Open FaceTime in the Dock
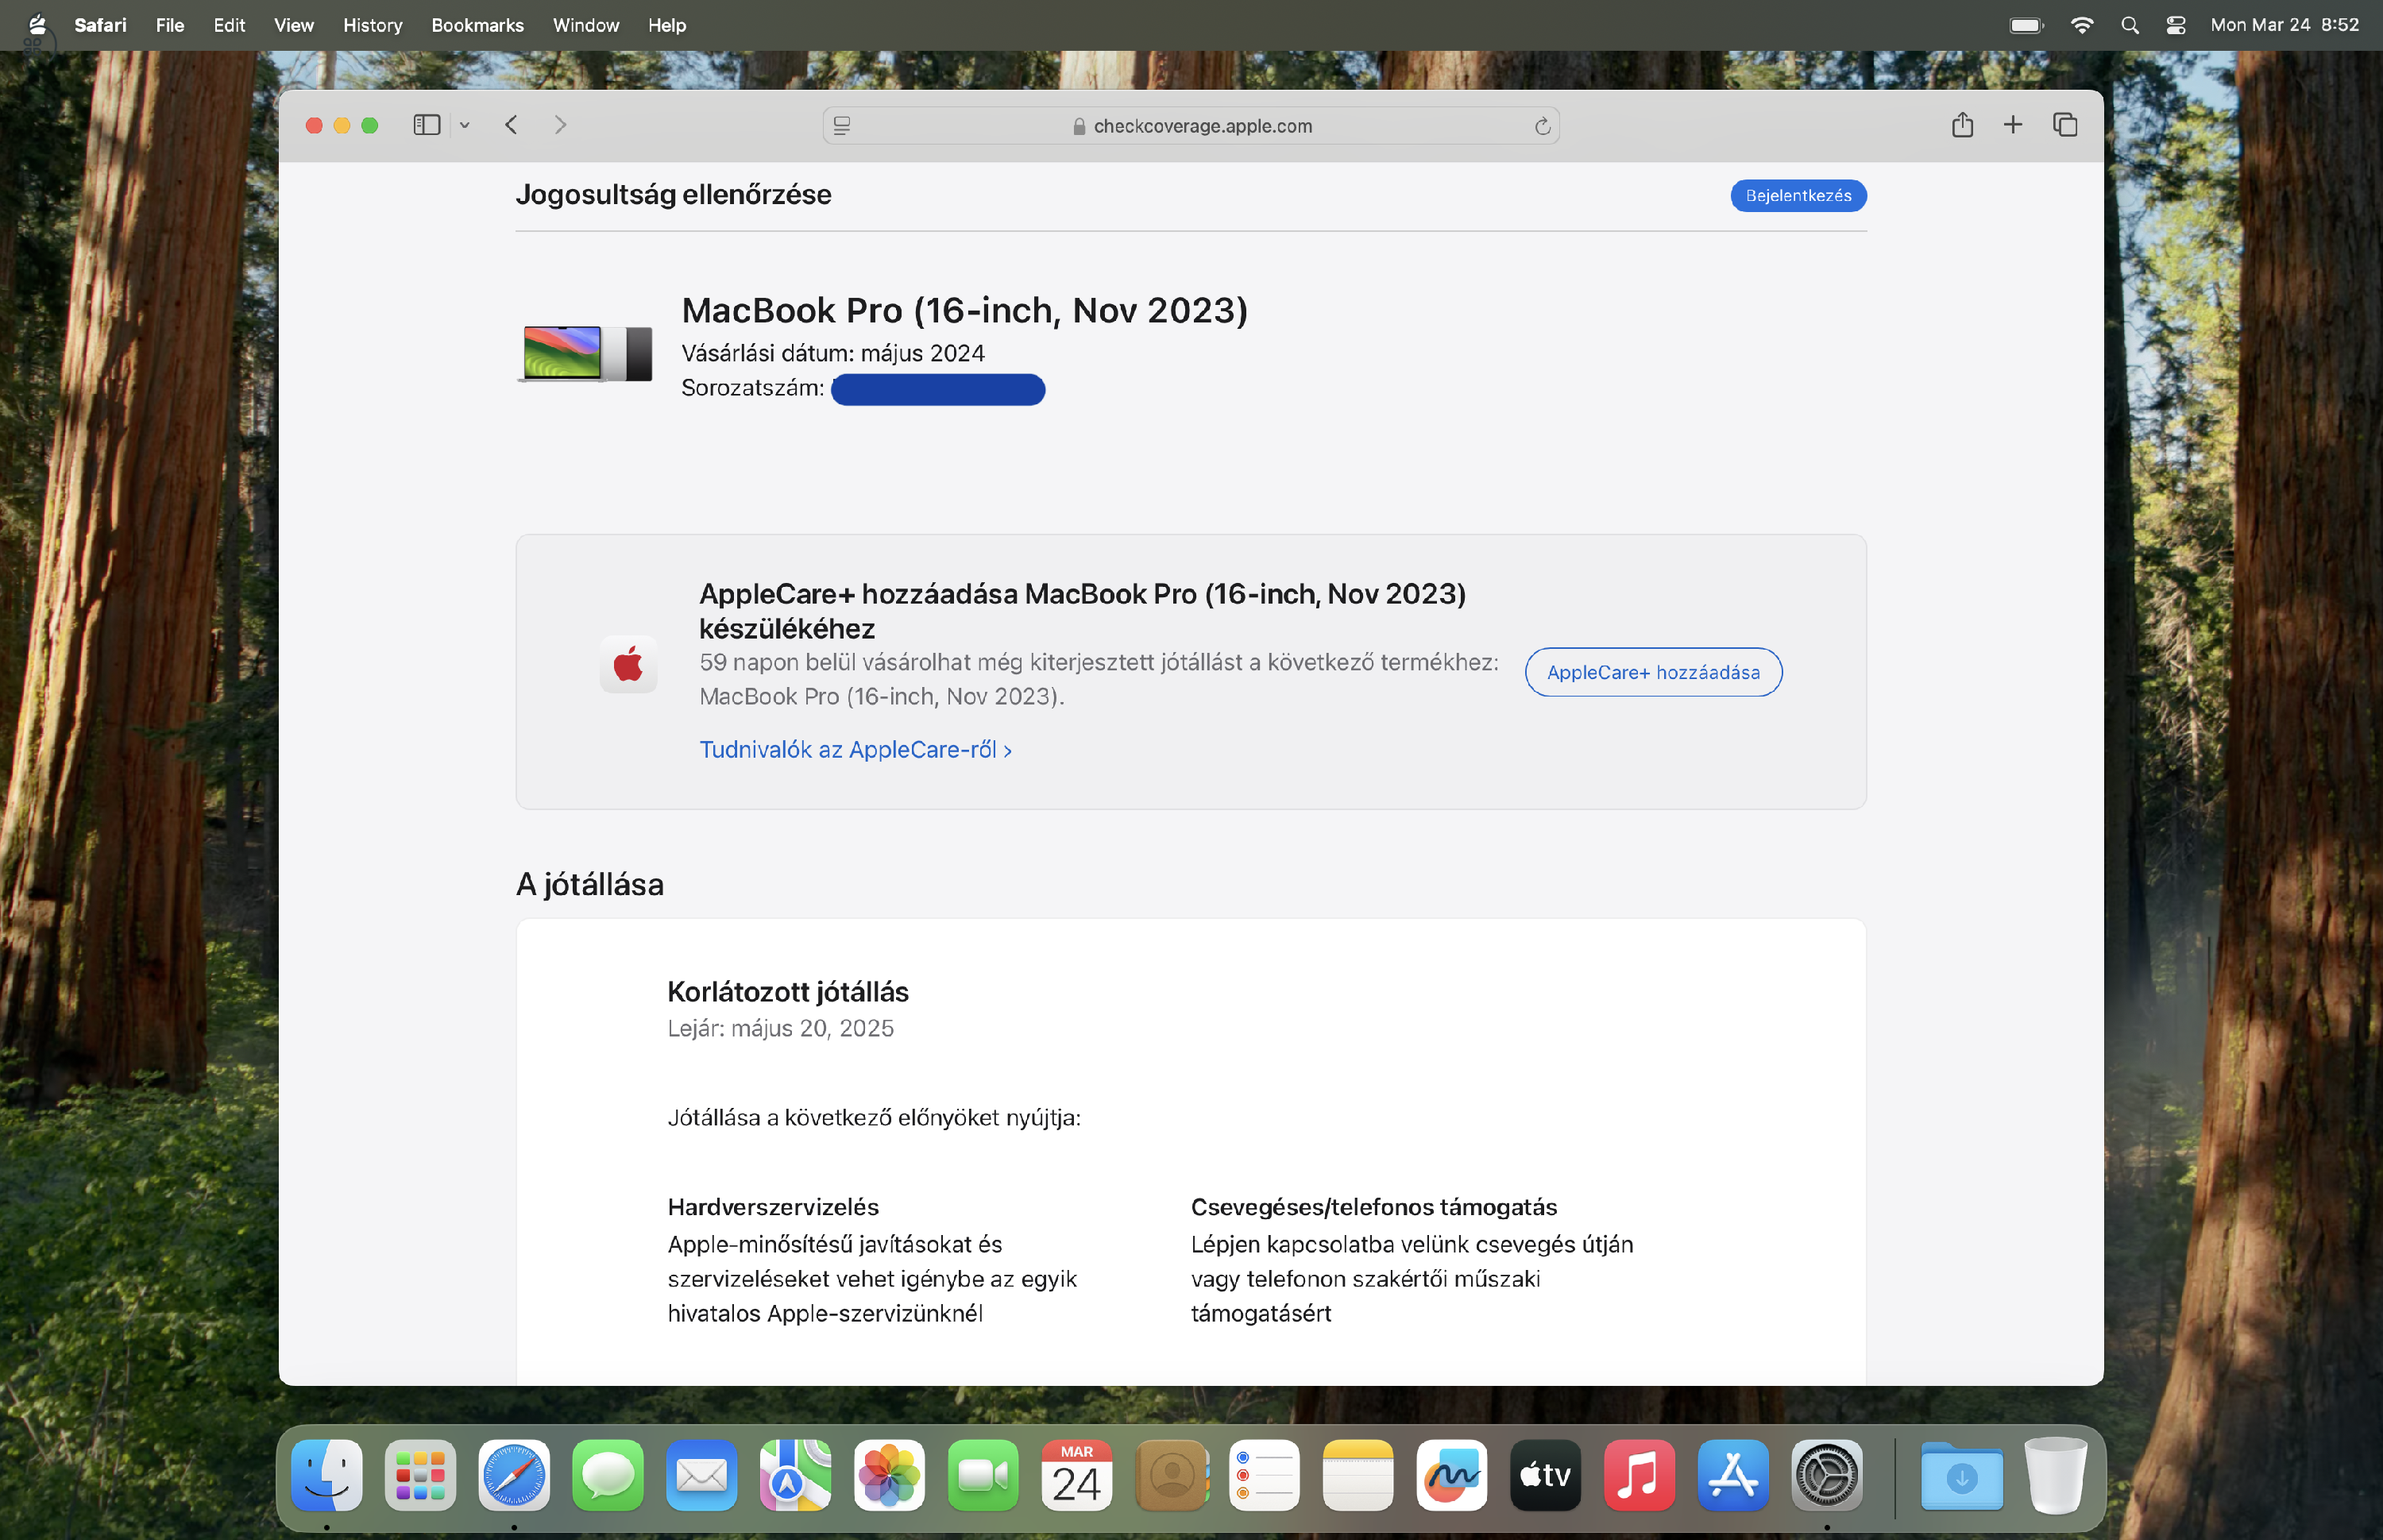Image resolution: width=2383 pixels, height=1540 pixels. (x=983, y=1475)
